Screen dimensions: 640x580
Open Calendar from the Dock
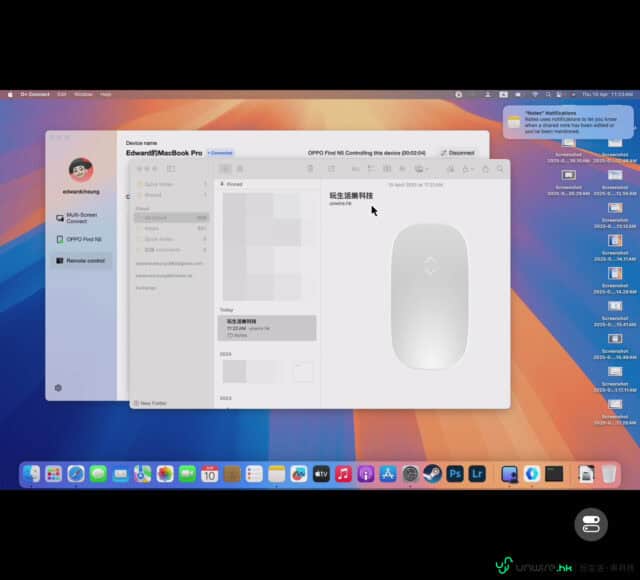[209, 474]
